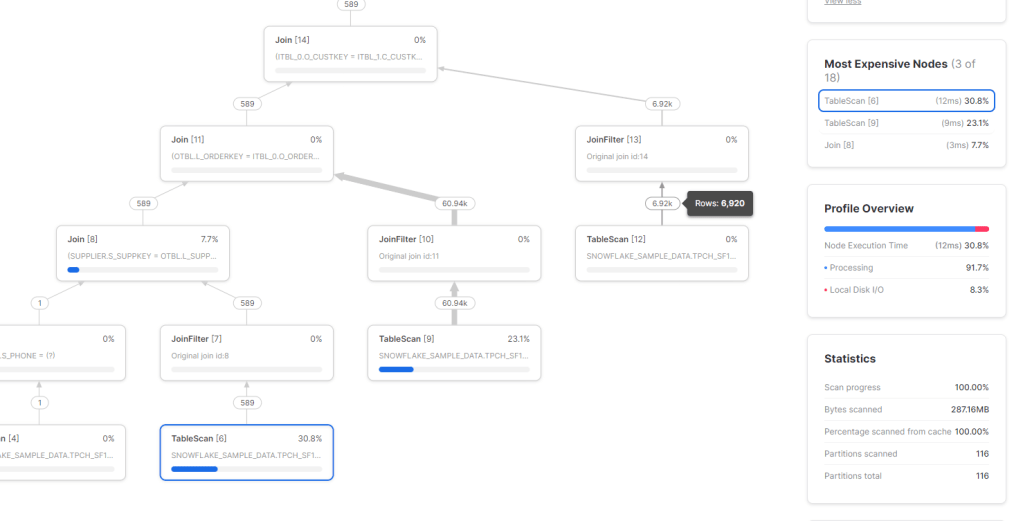Click the filter node showing S_PHONE condition
Viewport: 1023px width, 521px height.
(60, 352)
